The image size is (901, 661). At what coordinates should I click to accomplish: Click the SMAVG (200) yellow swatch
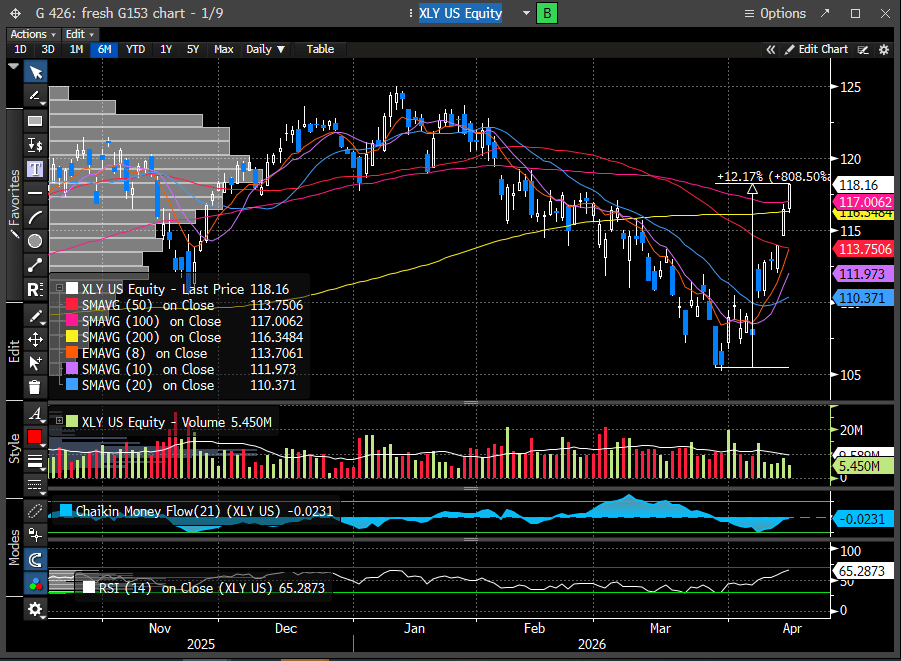72,337
